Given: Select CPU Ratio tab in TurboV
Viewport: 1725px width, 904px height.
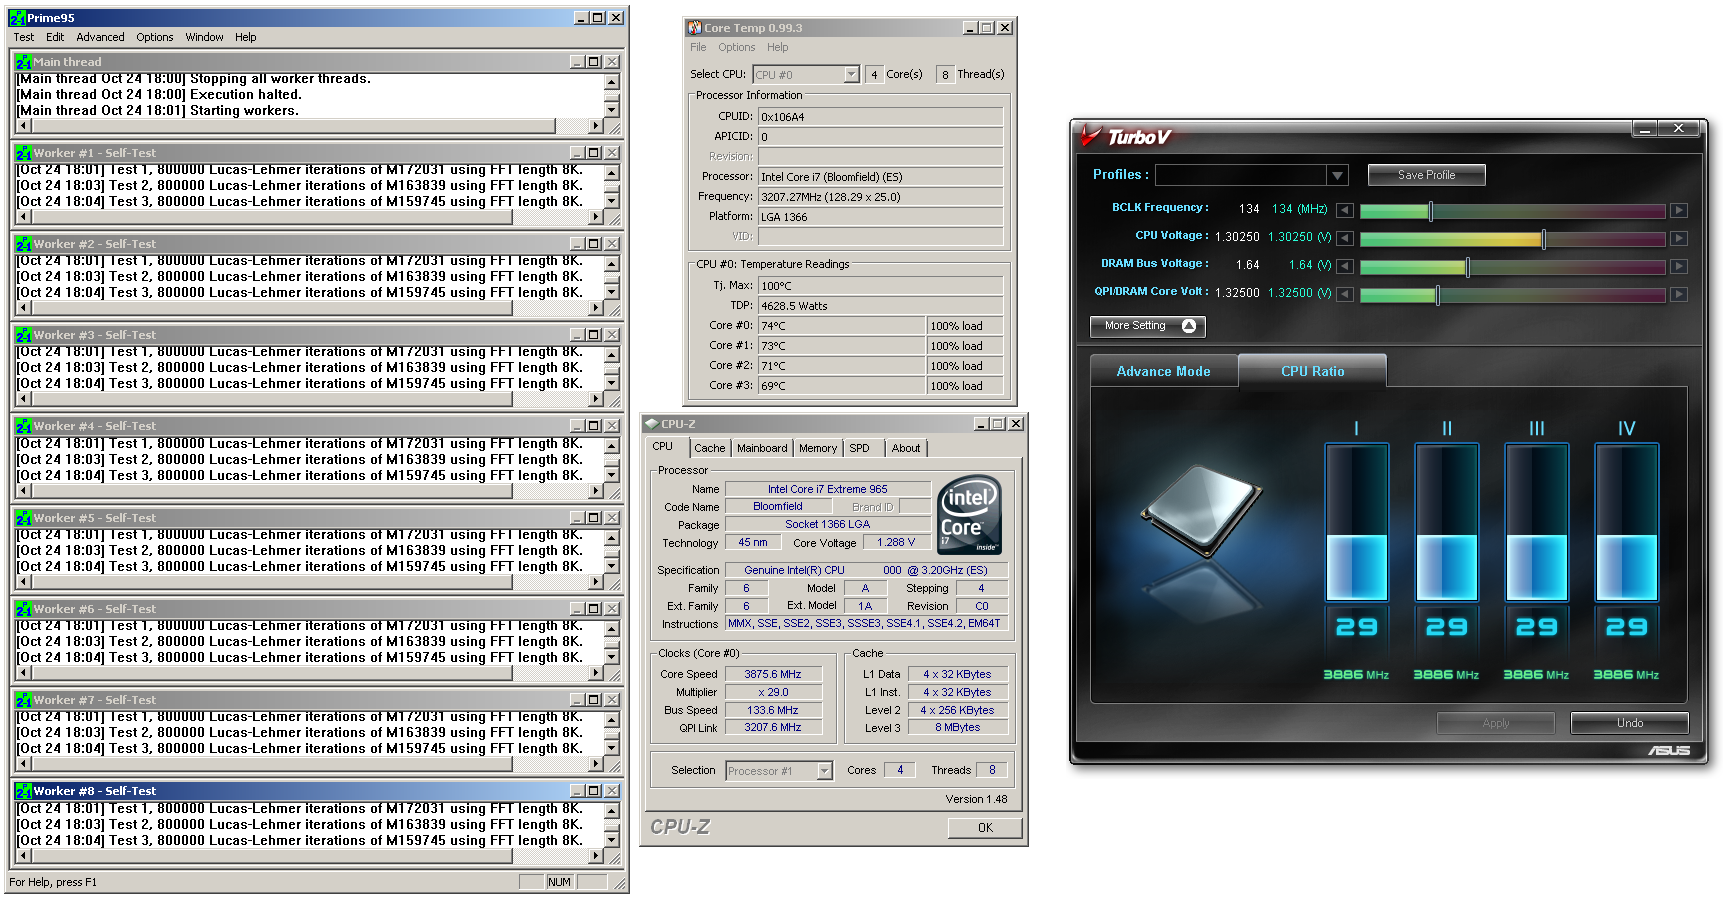Looking at the screenshot, I should [x=1312, y=371].
